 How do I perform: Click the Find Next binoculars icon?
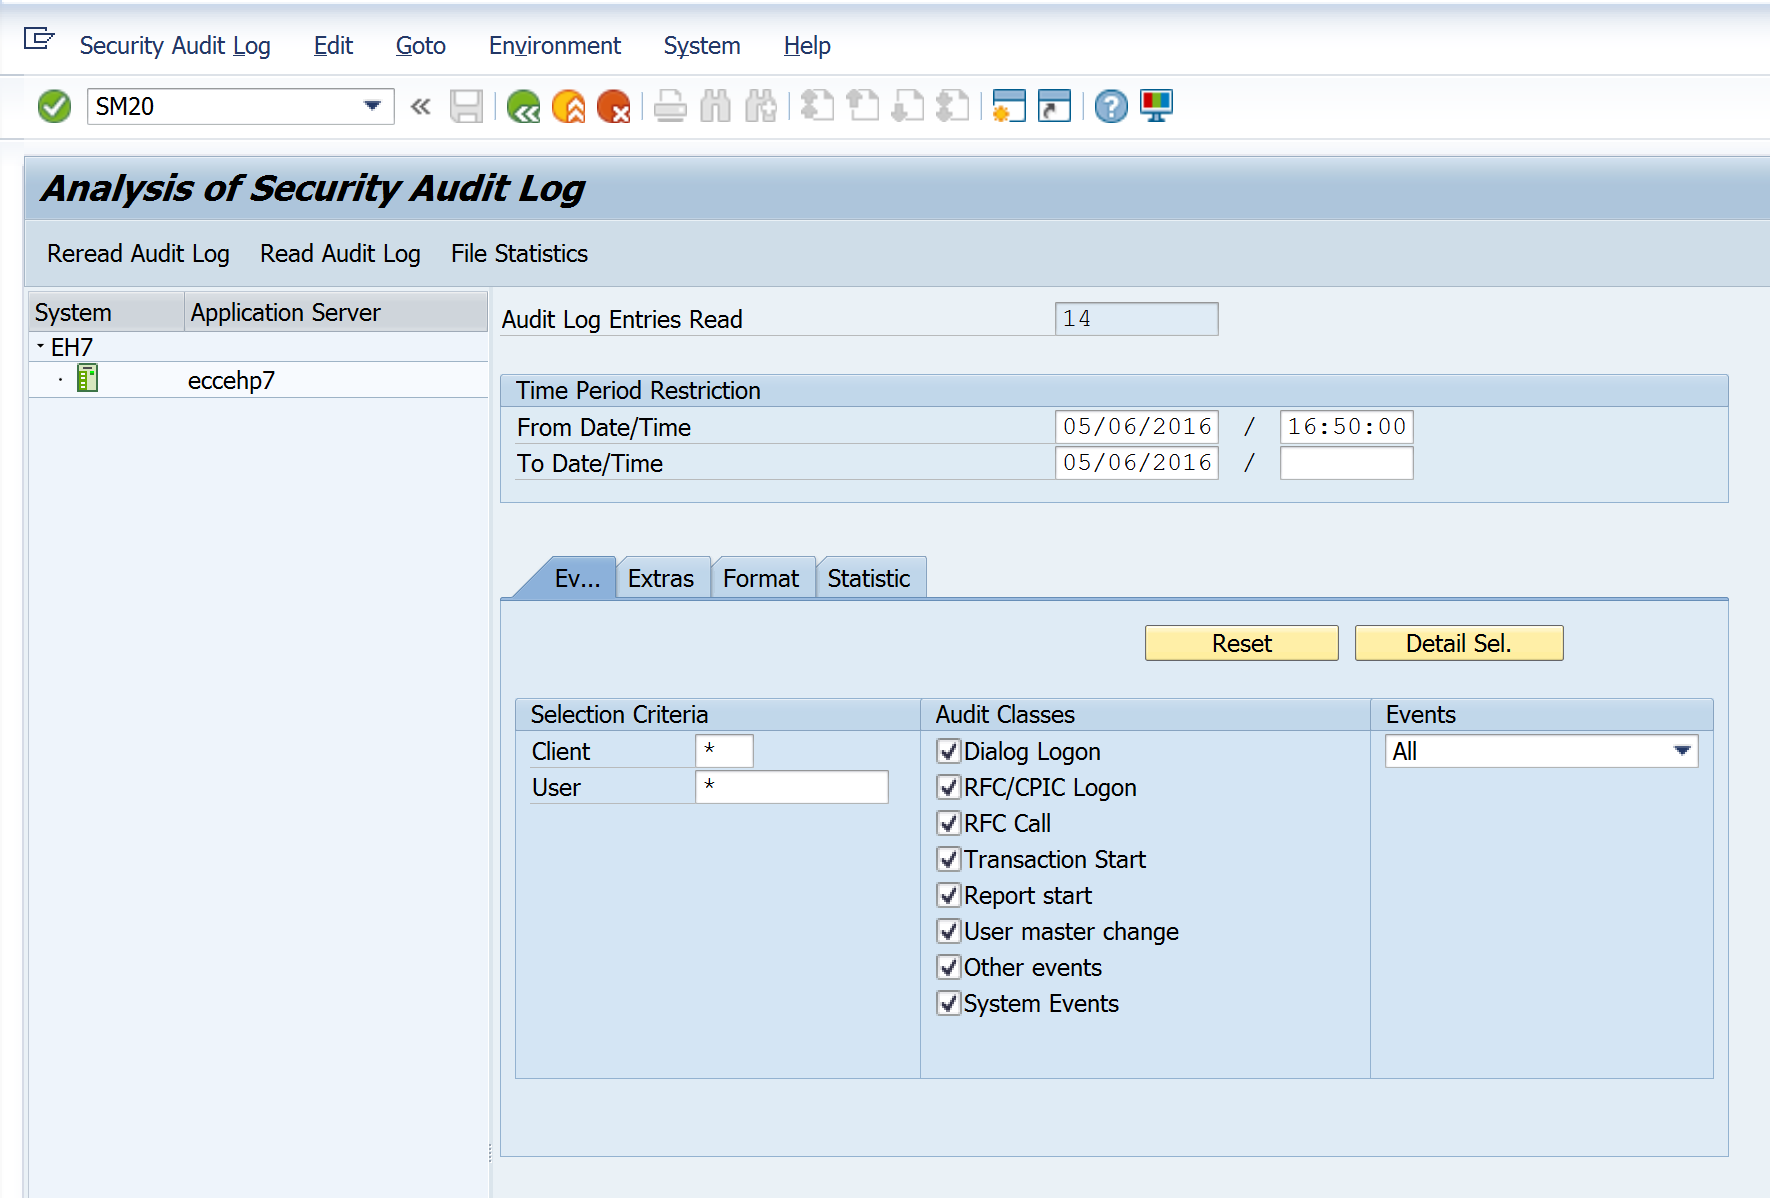click(x=761, y=106)
